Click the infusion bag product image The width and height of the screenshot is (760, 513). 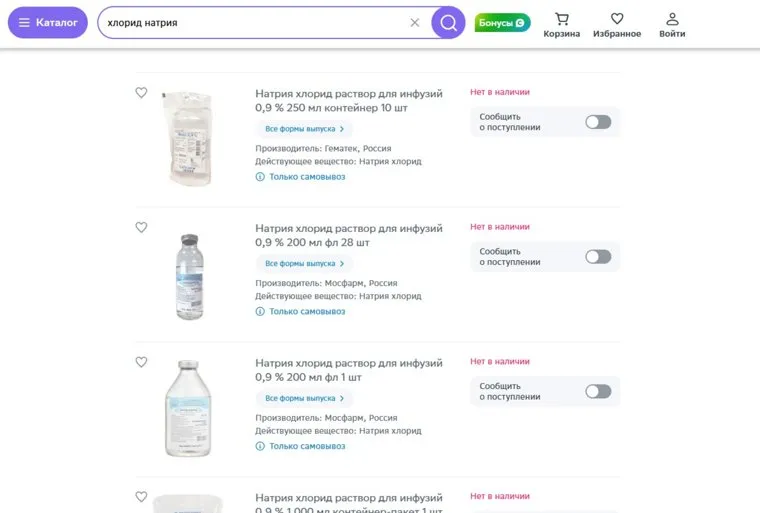coord(188,138)
